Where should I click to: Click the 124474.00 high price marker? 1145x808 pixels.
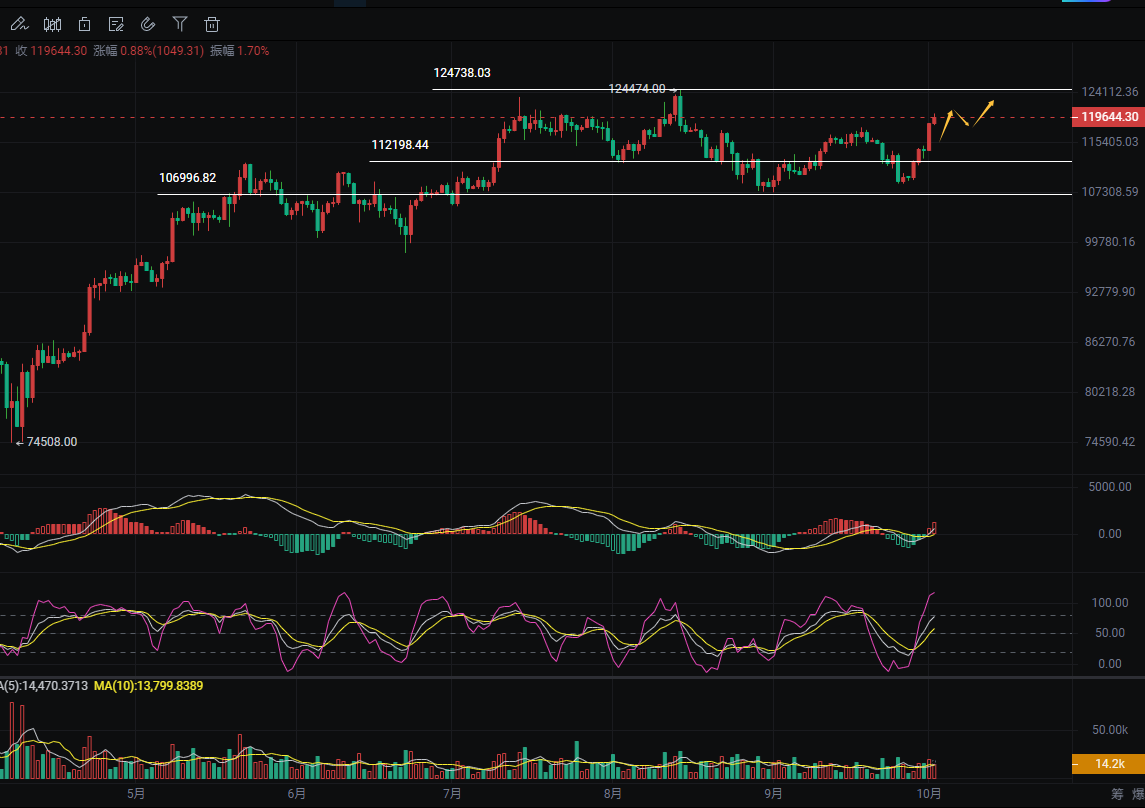click(637, 89)
